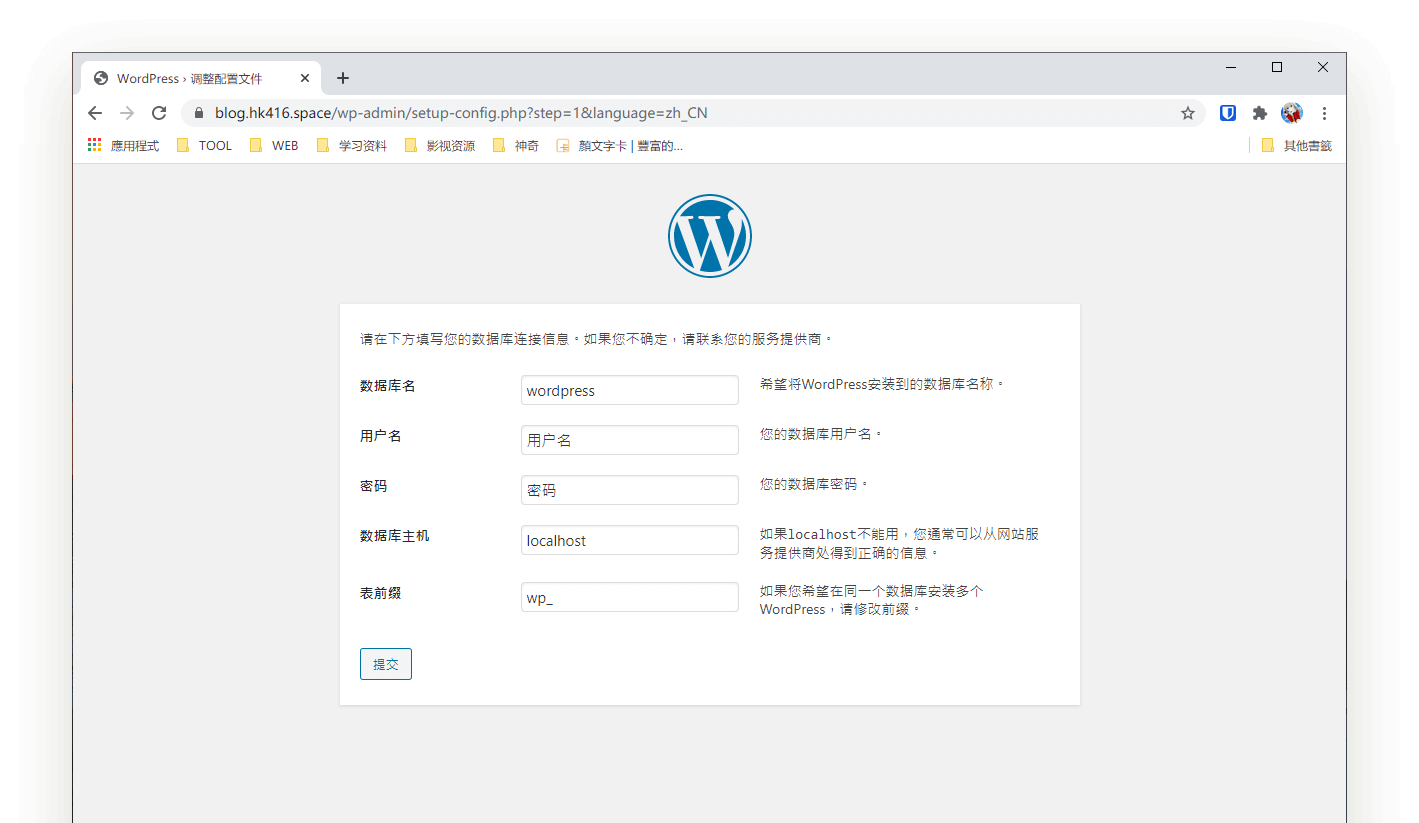Click the 密码 label
The width and height of the screenshot is (1419, 823).
click(374, 486)
